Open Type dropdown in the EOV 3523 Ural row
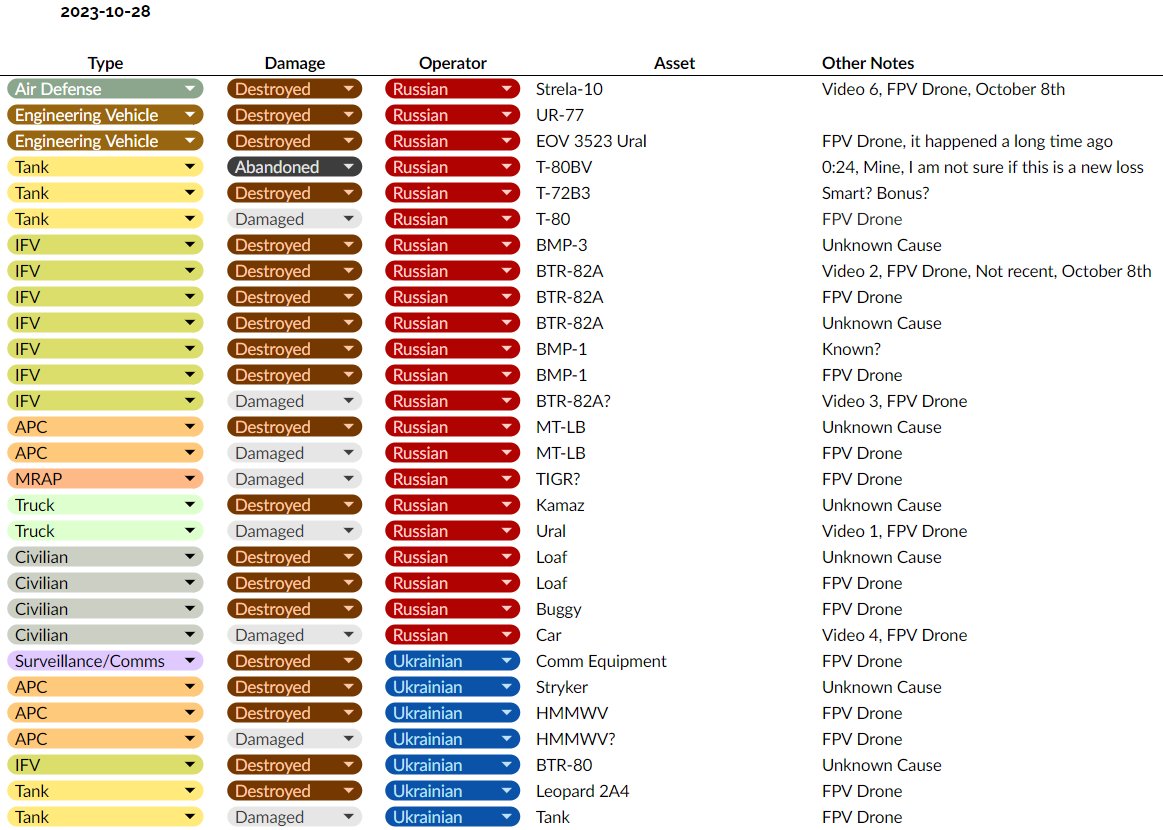The image size is (1163, 830). [105, 141]
